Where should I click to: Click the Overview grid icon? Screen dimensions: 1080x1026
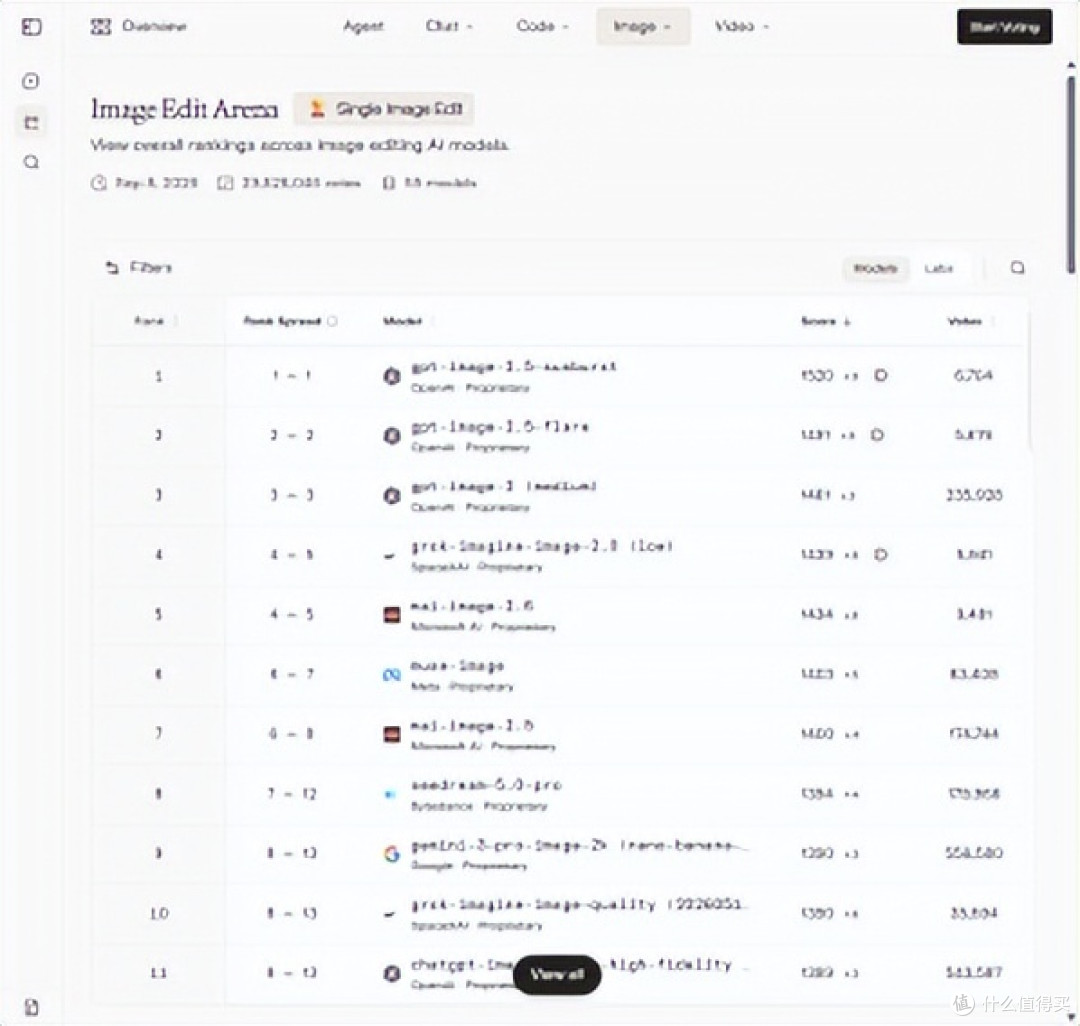tap(101, 27)
